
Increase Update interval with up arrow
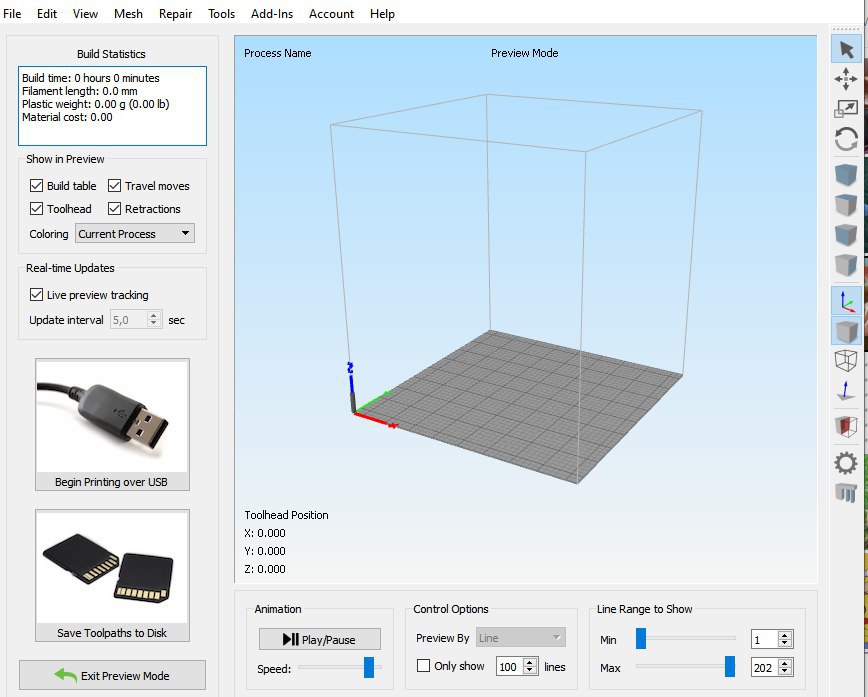[154, 316]
